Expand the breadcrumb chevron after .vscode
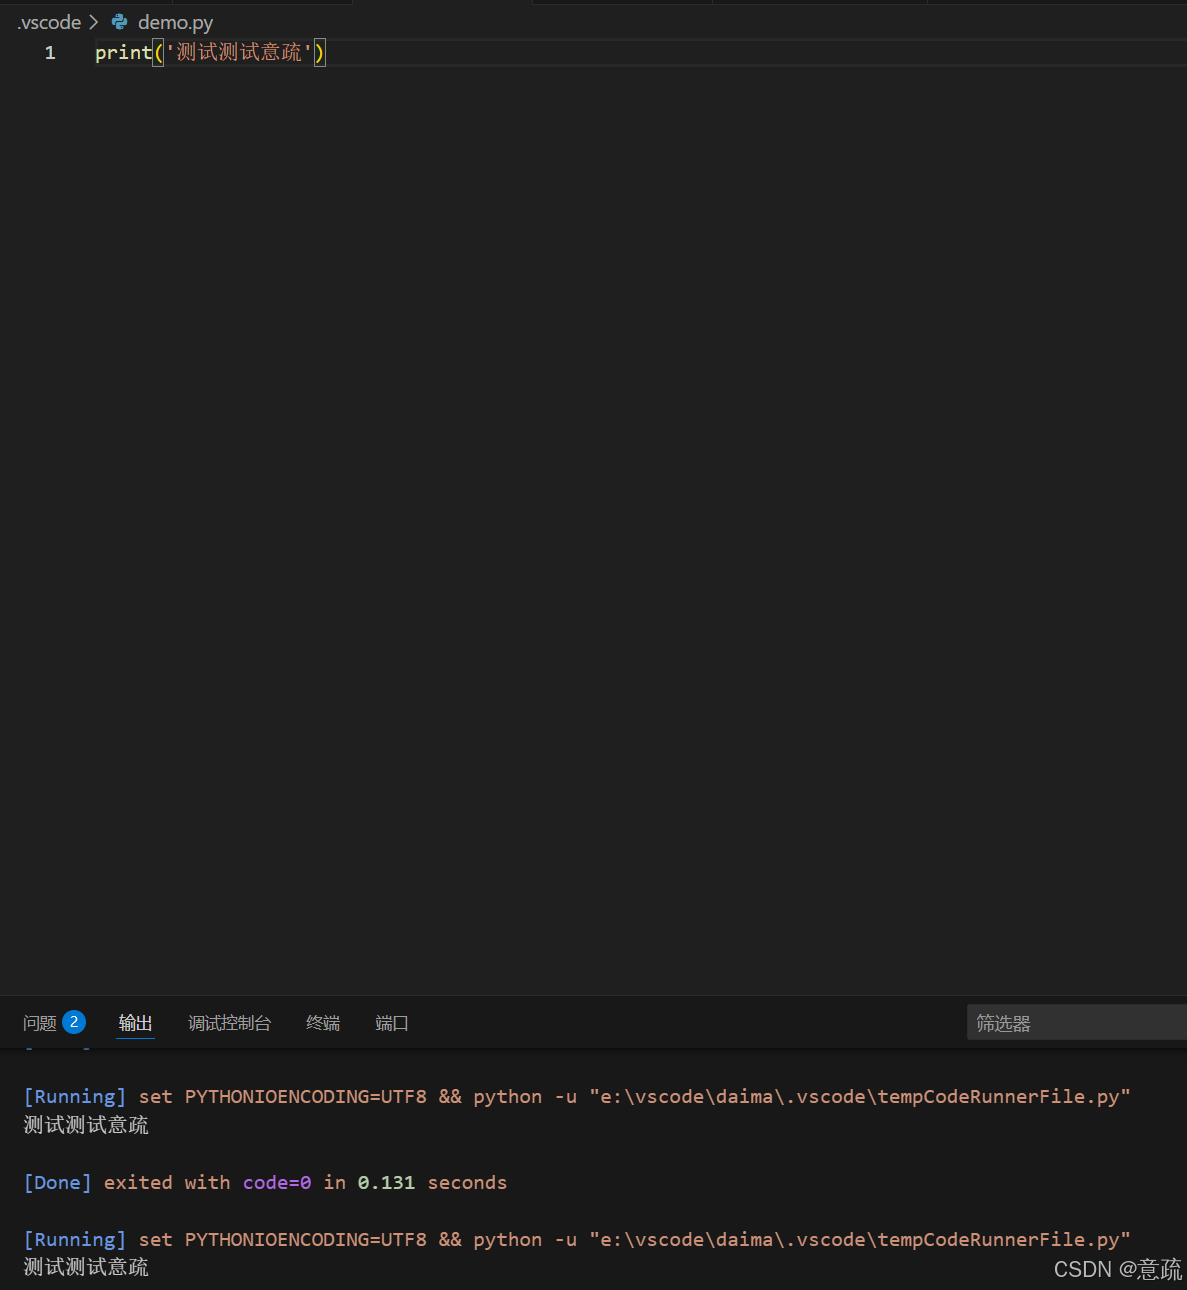 [94, 22]
